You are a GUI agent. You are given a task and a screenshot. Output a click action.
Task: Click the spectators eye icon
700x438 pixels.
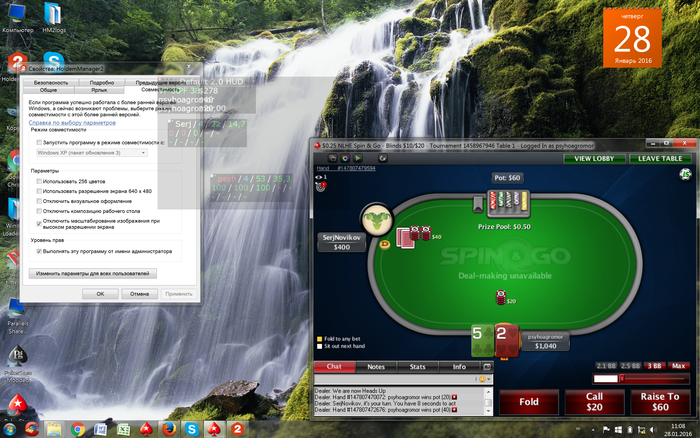coord(319,177)
